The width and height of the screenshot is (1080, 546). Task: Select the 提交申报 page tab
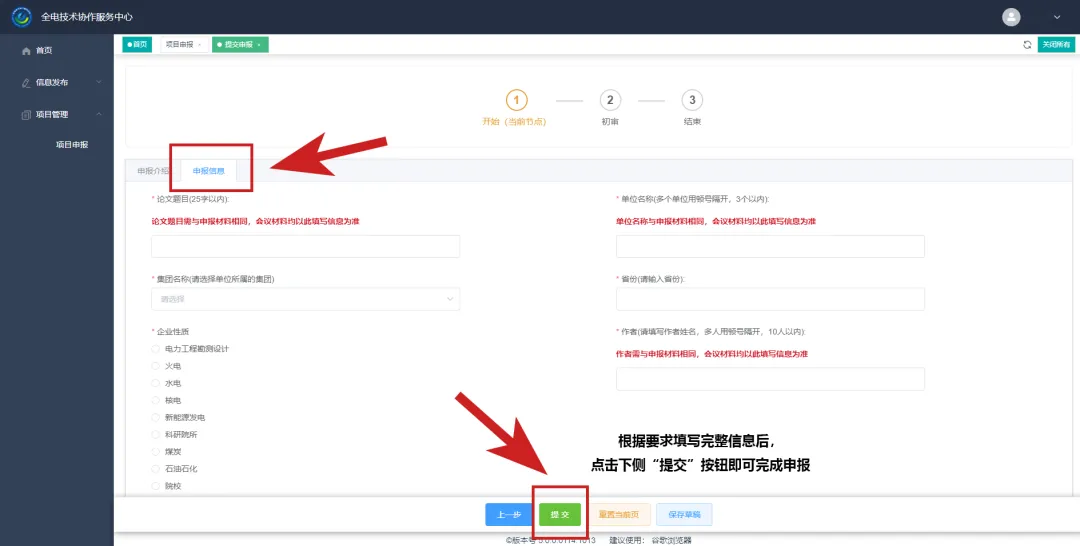pos(240,45)
